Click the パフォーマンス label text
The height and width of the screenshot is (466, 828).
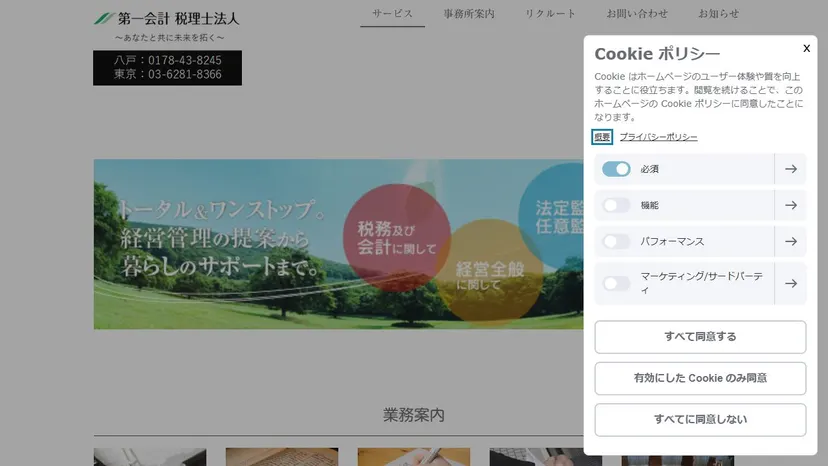(x=672, y=241)
